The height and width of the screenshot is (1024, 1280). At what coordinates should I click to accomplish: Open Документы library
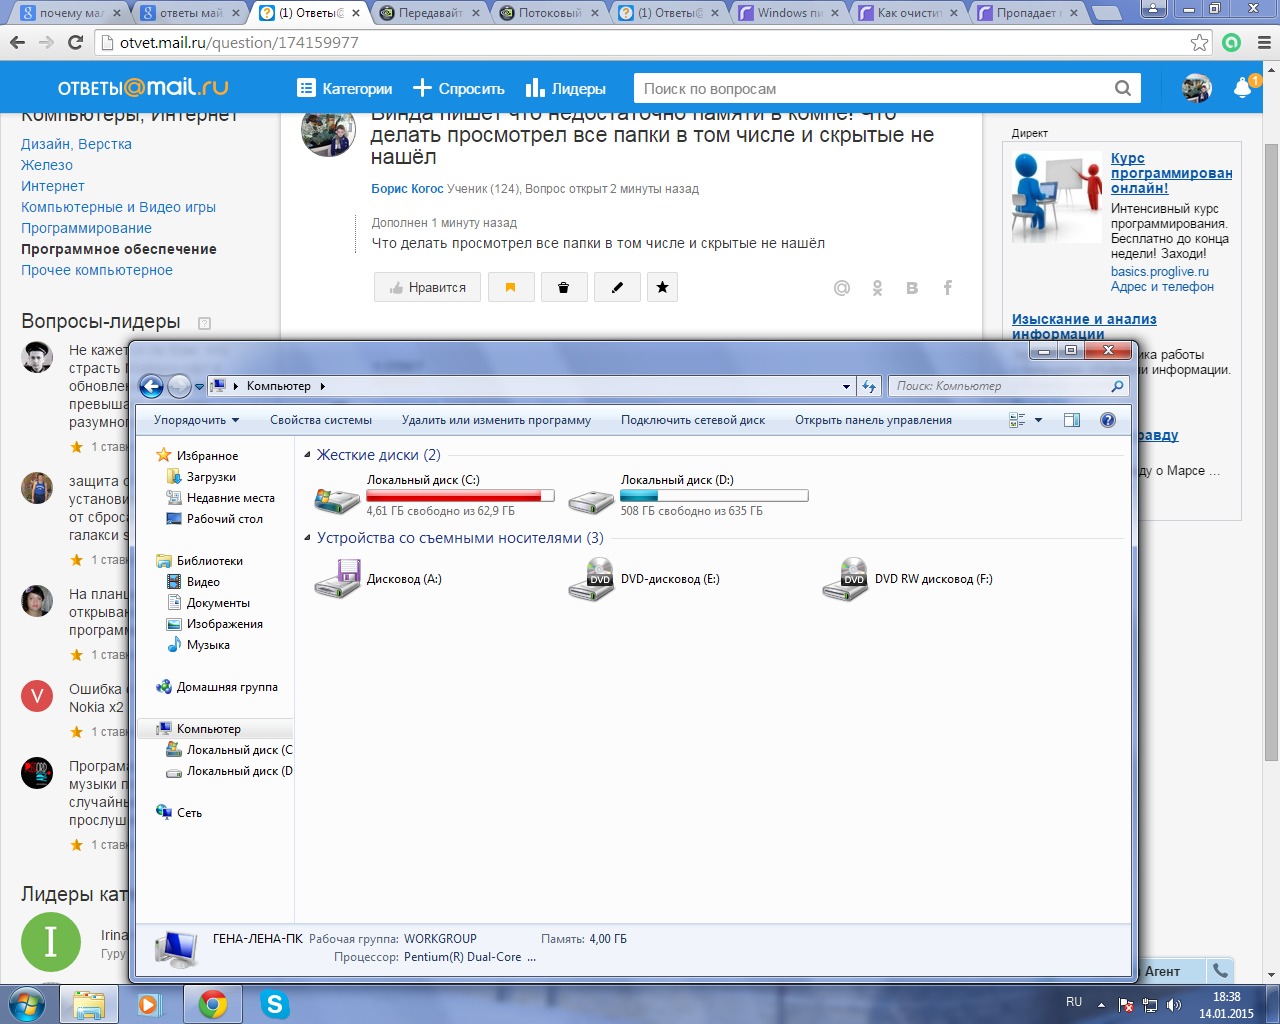pyautogui.click(x=218, y=603)
